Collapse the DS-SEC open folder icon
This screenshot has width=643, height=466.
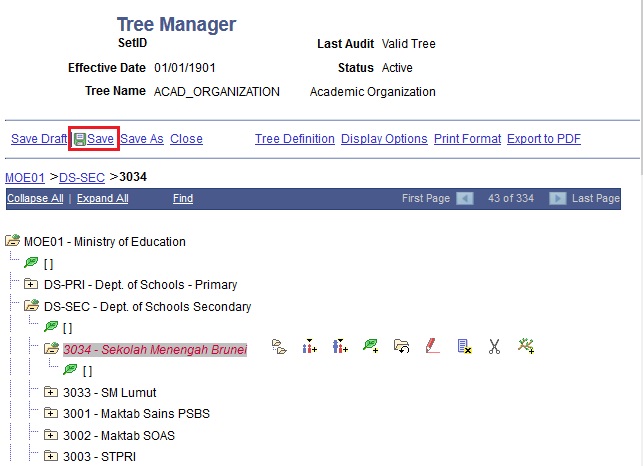pyautogui.click(x=32, y=305)
